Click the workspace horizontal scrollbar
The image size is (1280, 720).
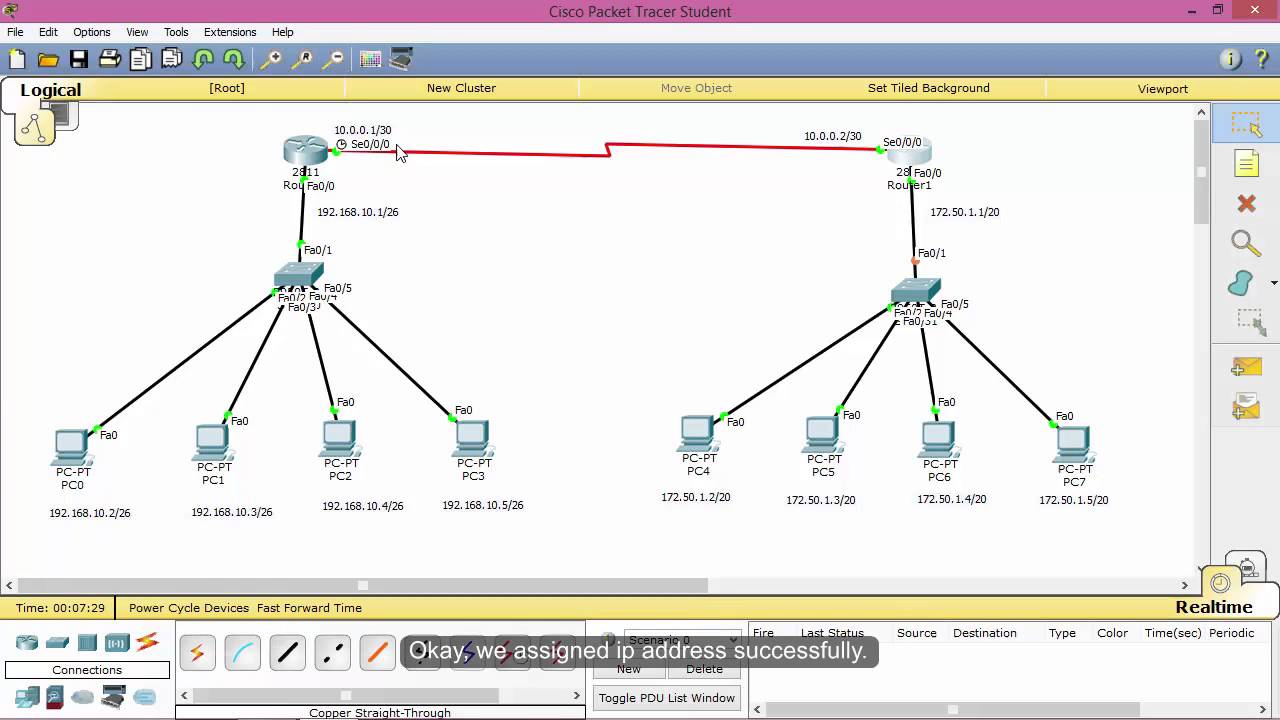[363, 585]
